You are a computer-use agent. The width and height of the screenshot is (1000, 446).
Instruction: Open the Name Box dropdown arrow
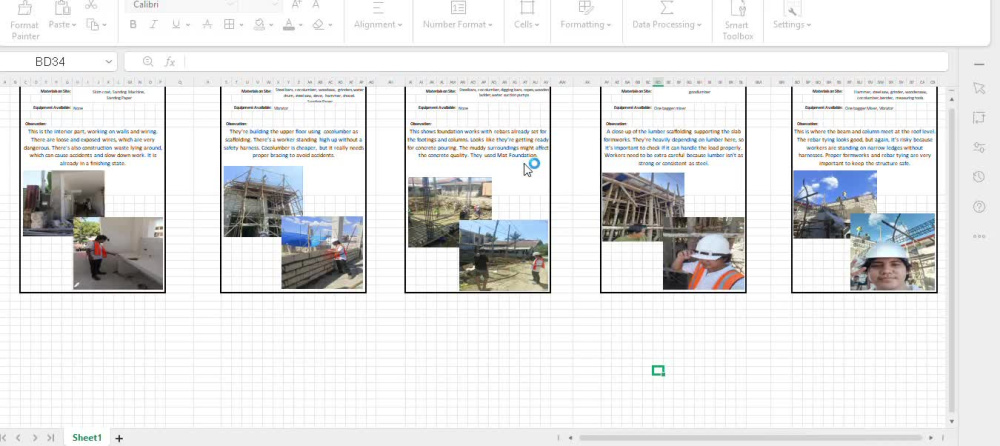tap(108, 62)
